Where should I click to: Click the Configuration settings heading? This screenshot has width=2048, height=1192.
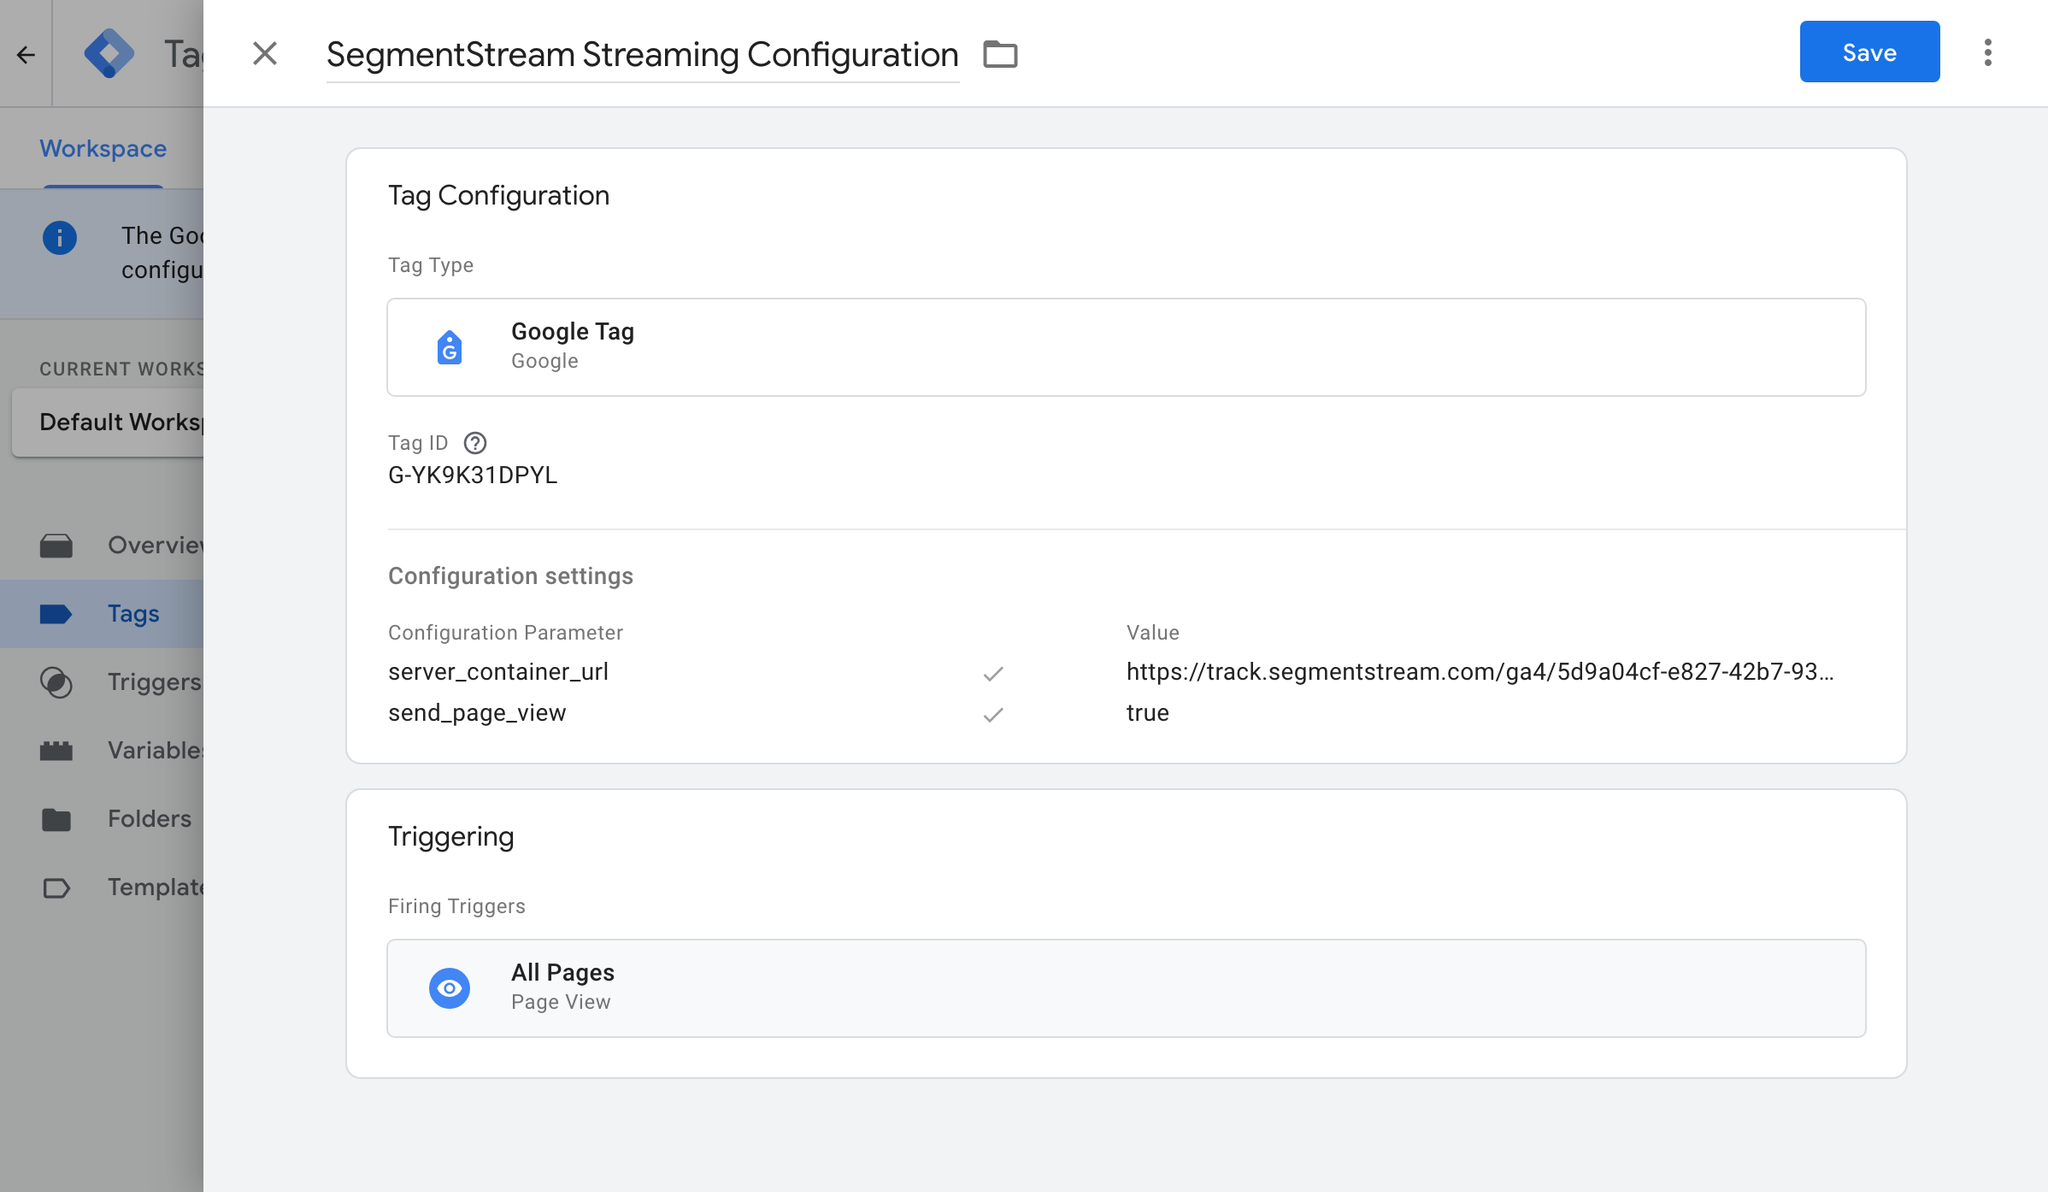pyautogui.click(x=510, y=576)
